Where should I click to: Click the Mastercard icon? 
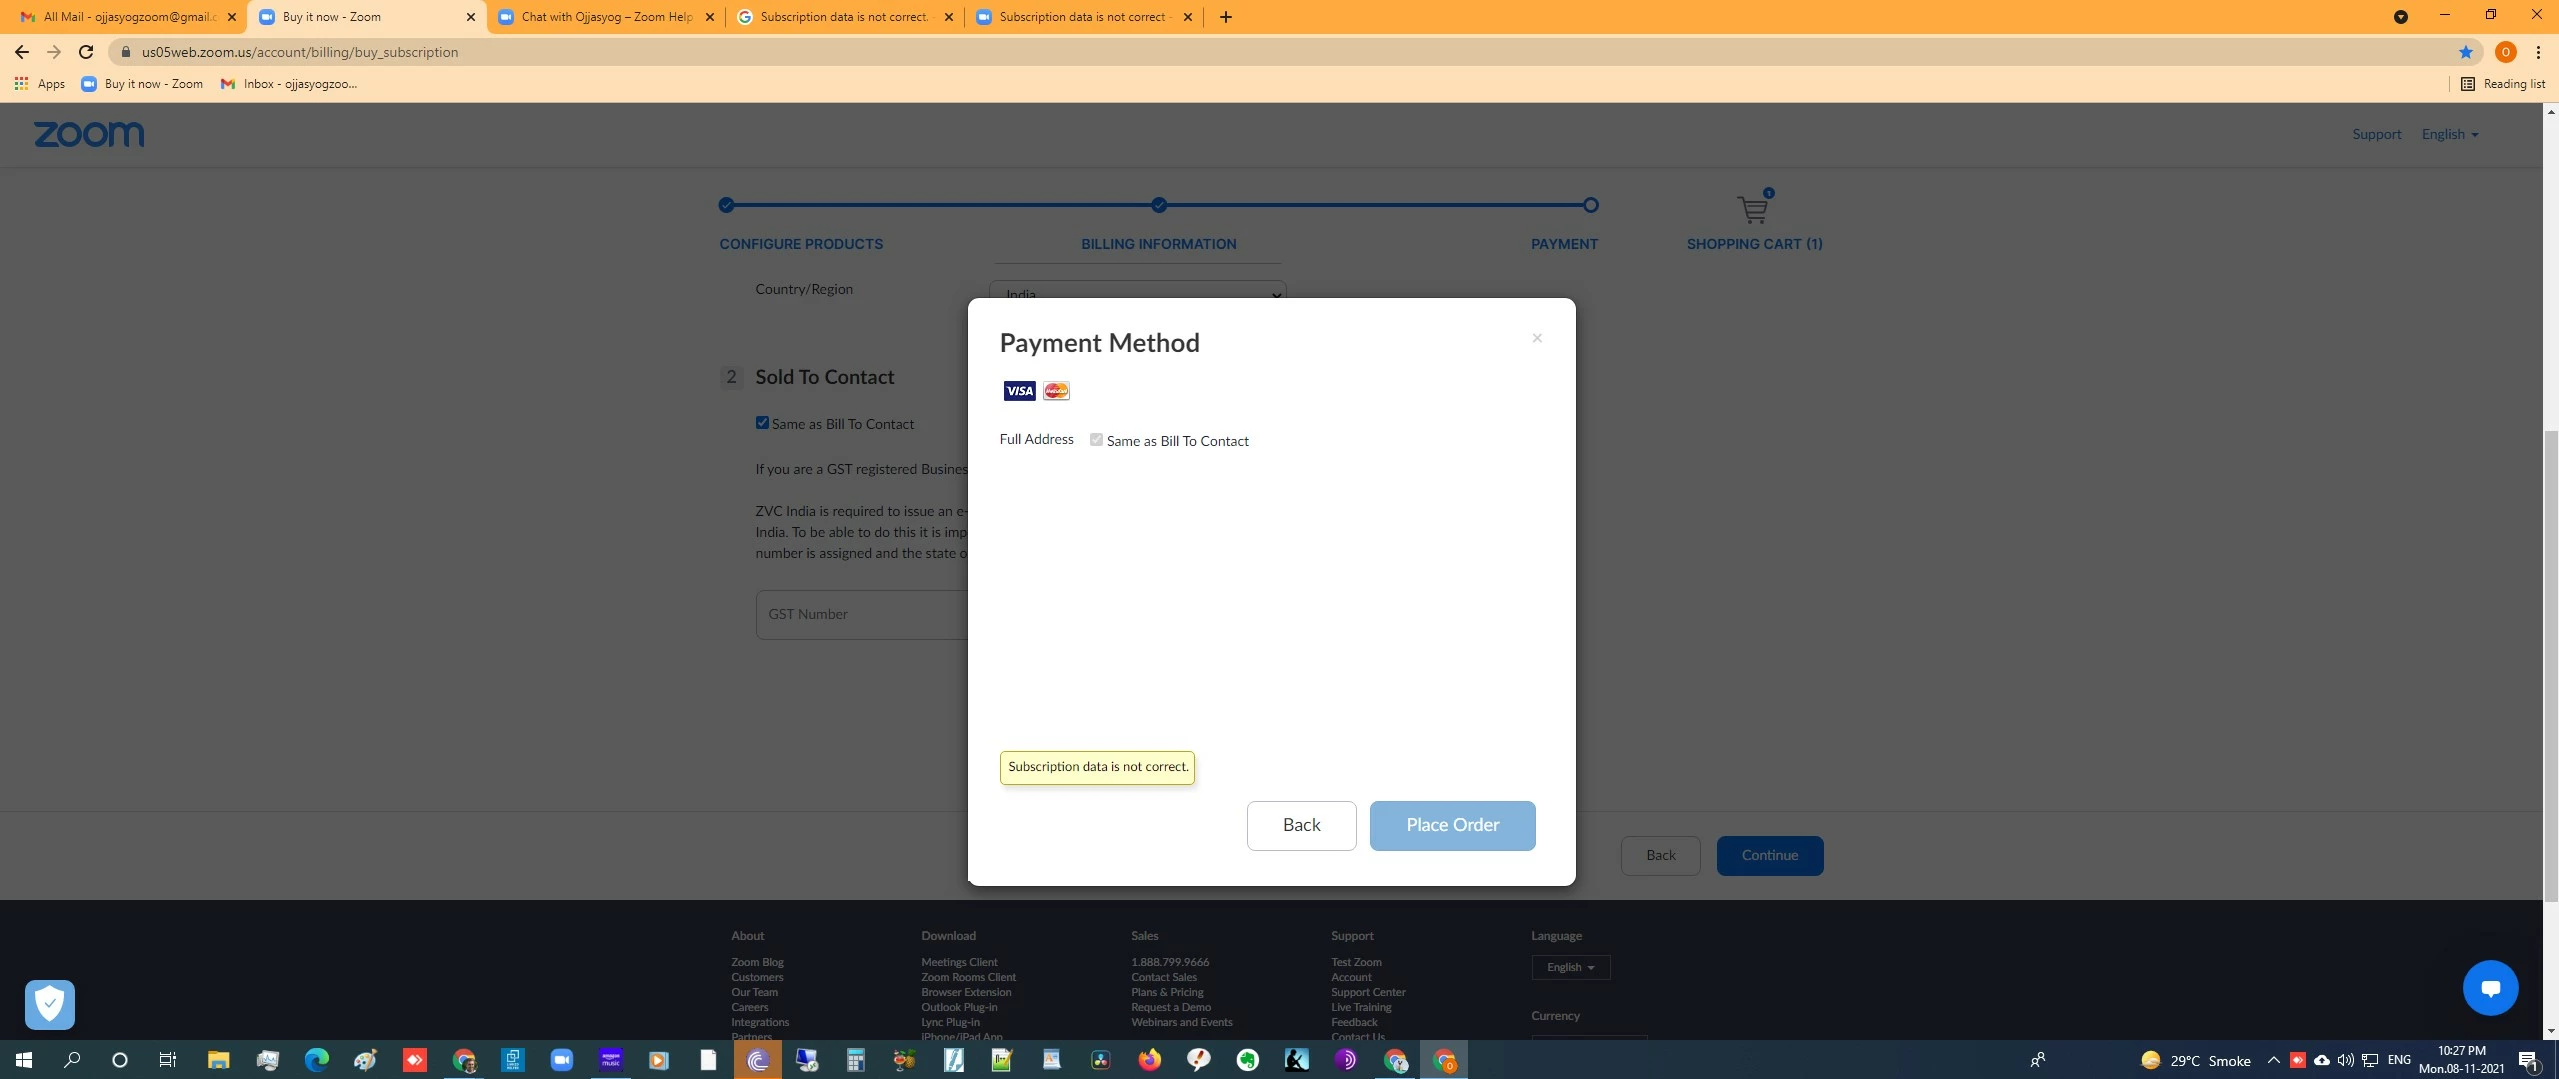pyautogui.click(x=1056, y=391)
